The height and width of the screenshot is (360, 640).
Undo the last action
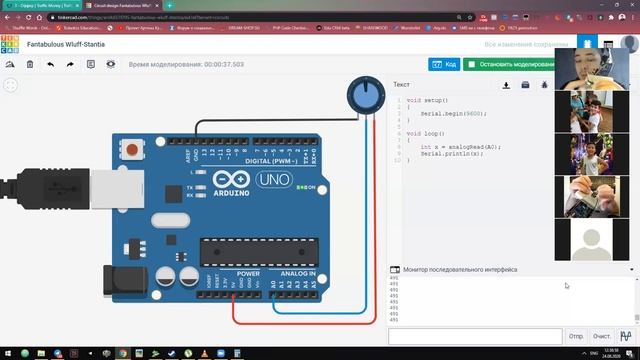click(x=50, y=64)
